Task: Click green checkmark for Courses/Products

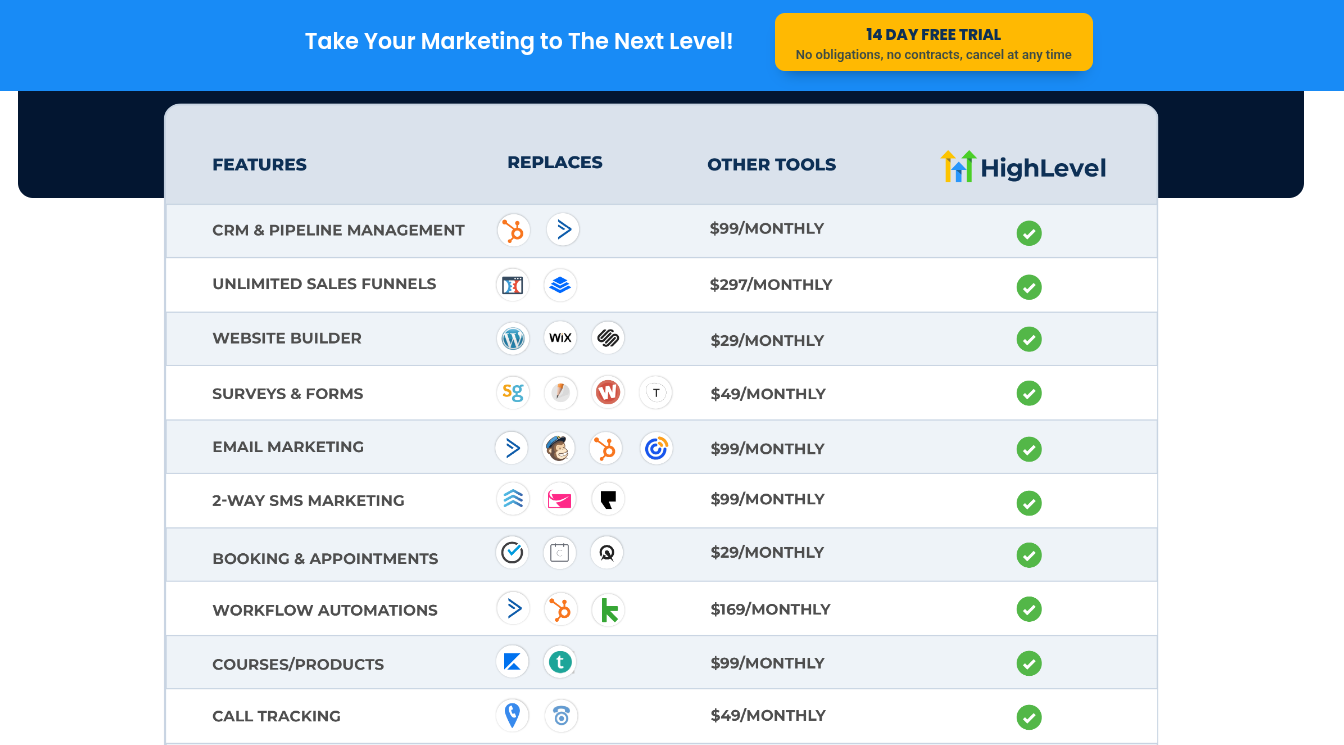Action: [x=1029, y=663]
